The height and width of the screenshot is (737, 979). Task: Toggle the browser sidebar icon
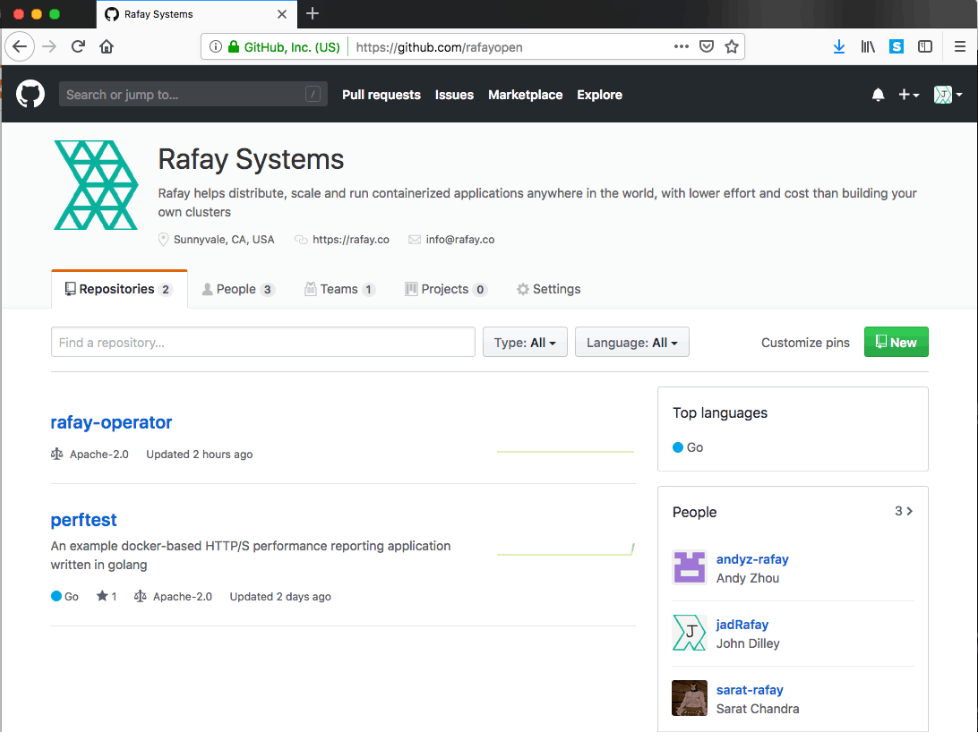(925, 46)
